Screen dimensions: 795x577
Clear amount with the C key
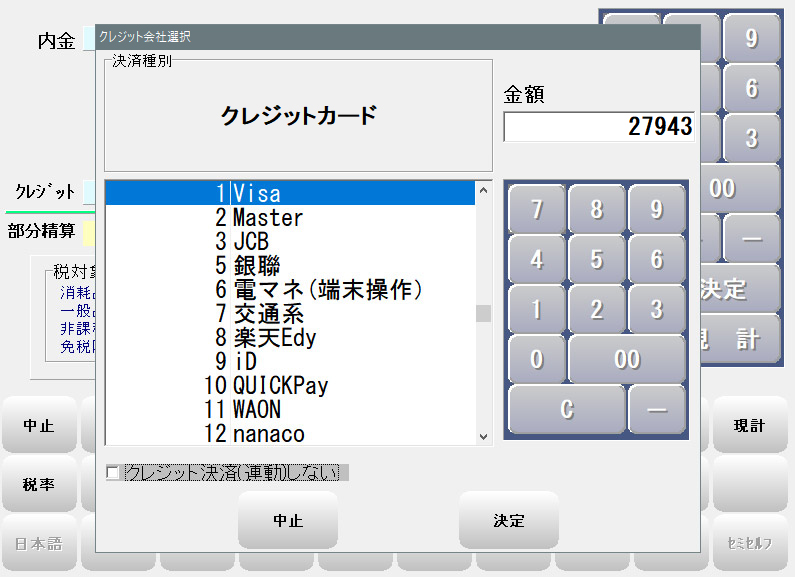[566, 410]
